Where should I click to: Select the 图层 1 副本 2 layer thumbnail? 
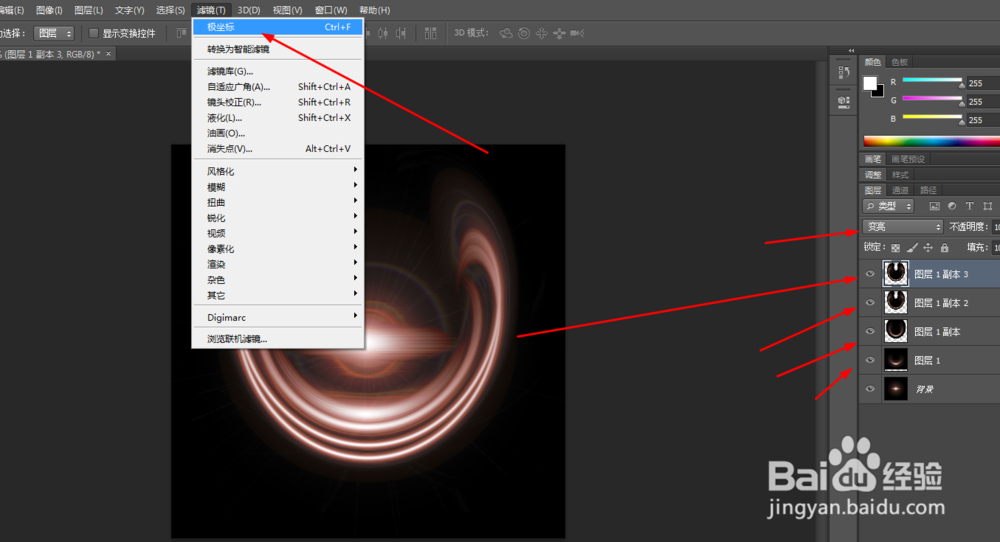[x=895, y=302]
